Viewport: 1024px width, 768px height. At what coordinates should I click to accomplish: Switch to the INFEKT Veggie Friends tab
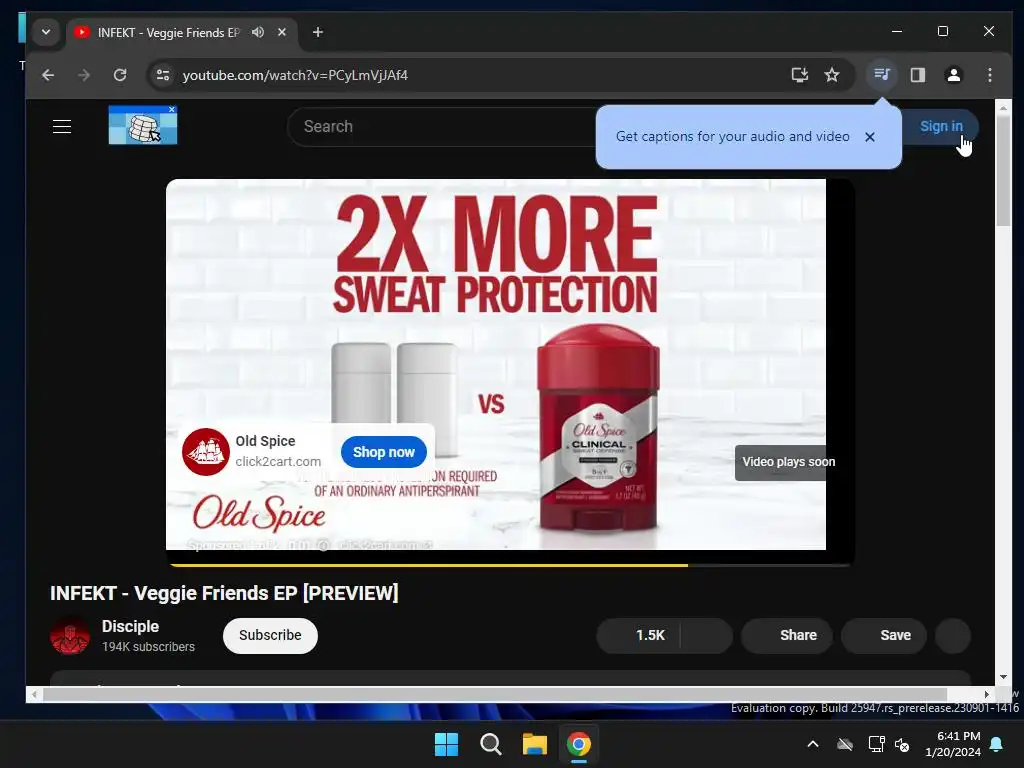point(168,33)
